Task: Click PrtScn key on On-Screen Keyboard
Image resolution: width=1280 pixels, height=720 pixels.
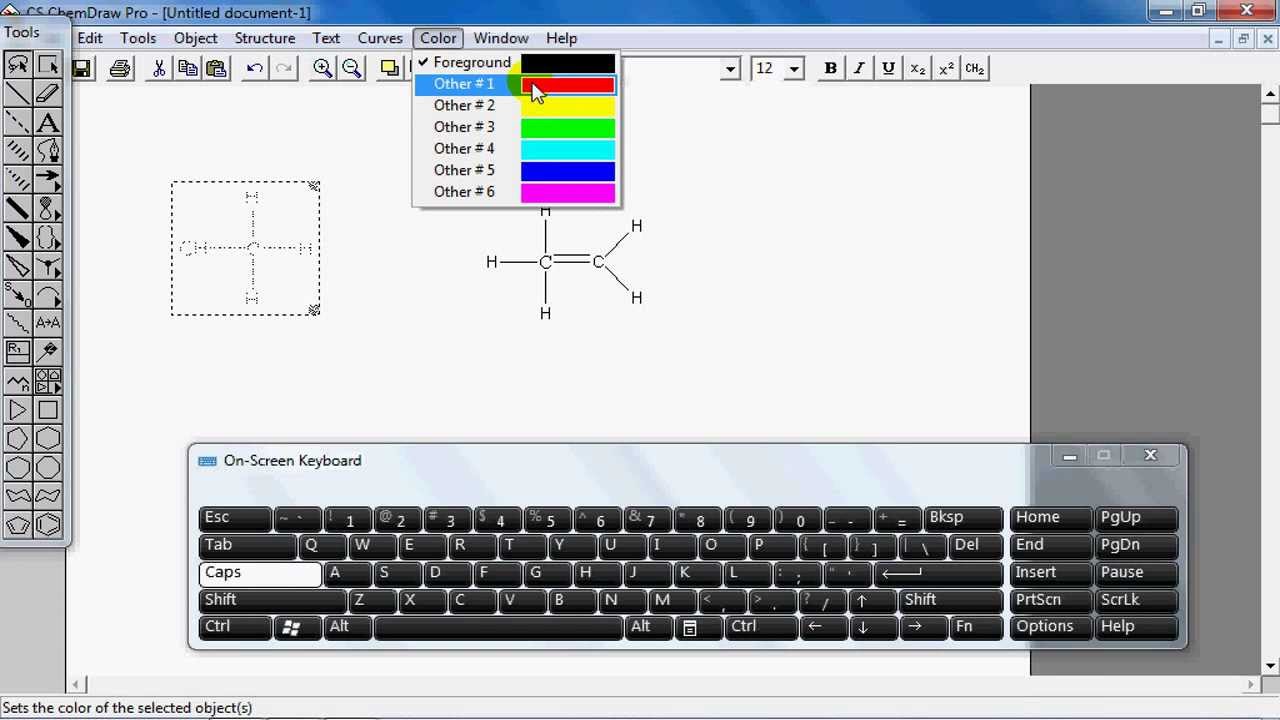Action: (x=1050, y=600)
